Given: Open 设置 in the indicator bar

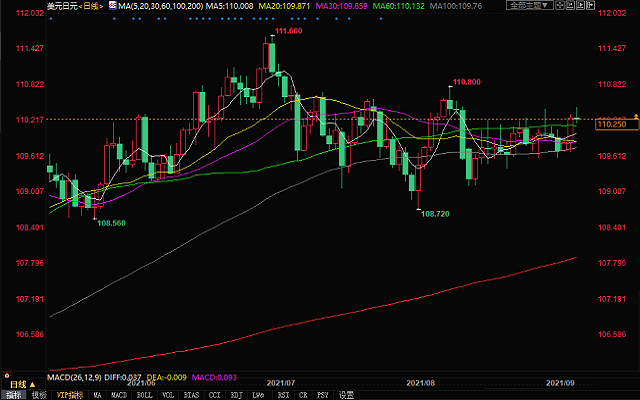Looking at the screenshot, I should click(x=346, y=395).
